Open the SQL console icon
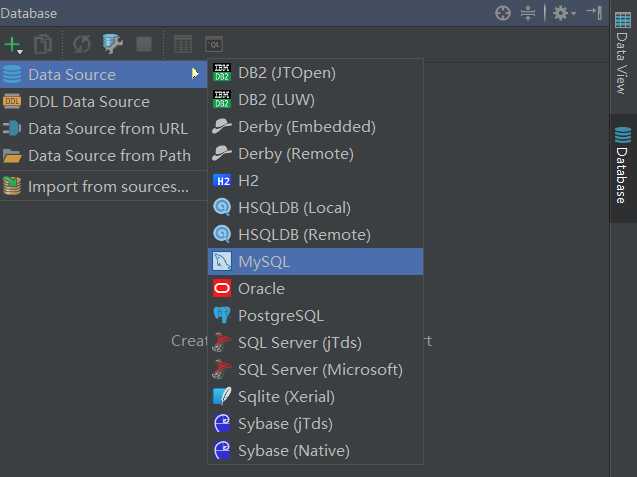The height and width of the screenshot is (477, 637). point(214,44)
